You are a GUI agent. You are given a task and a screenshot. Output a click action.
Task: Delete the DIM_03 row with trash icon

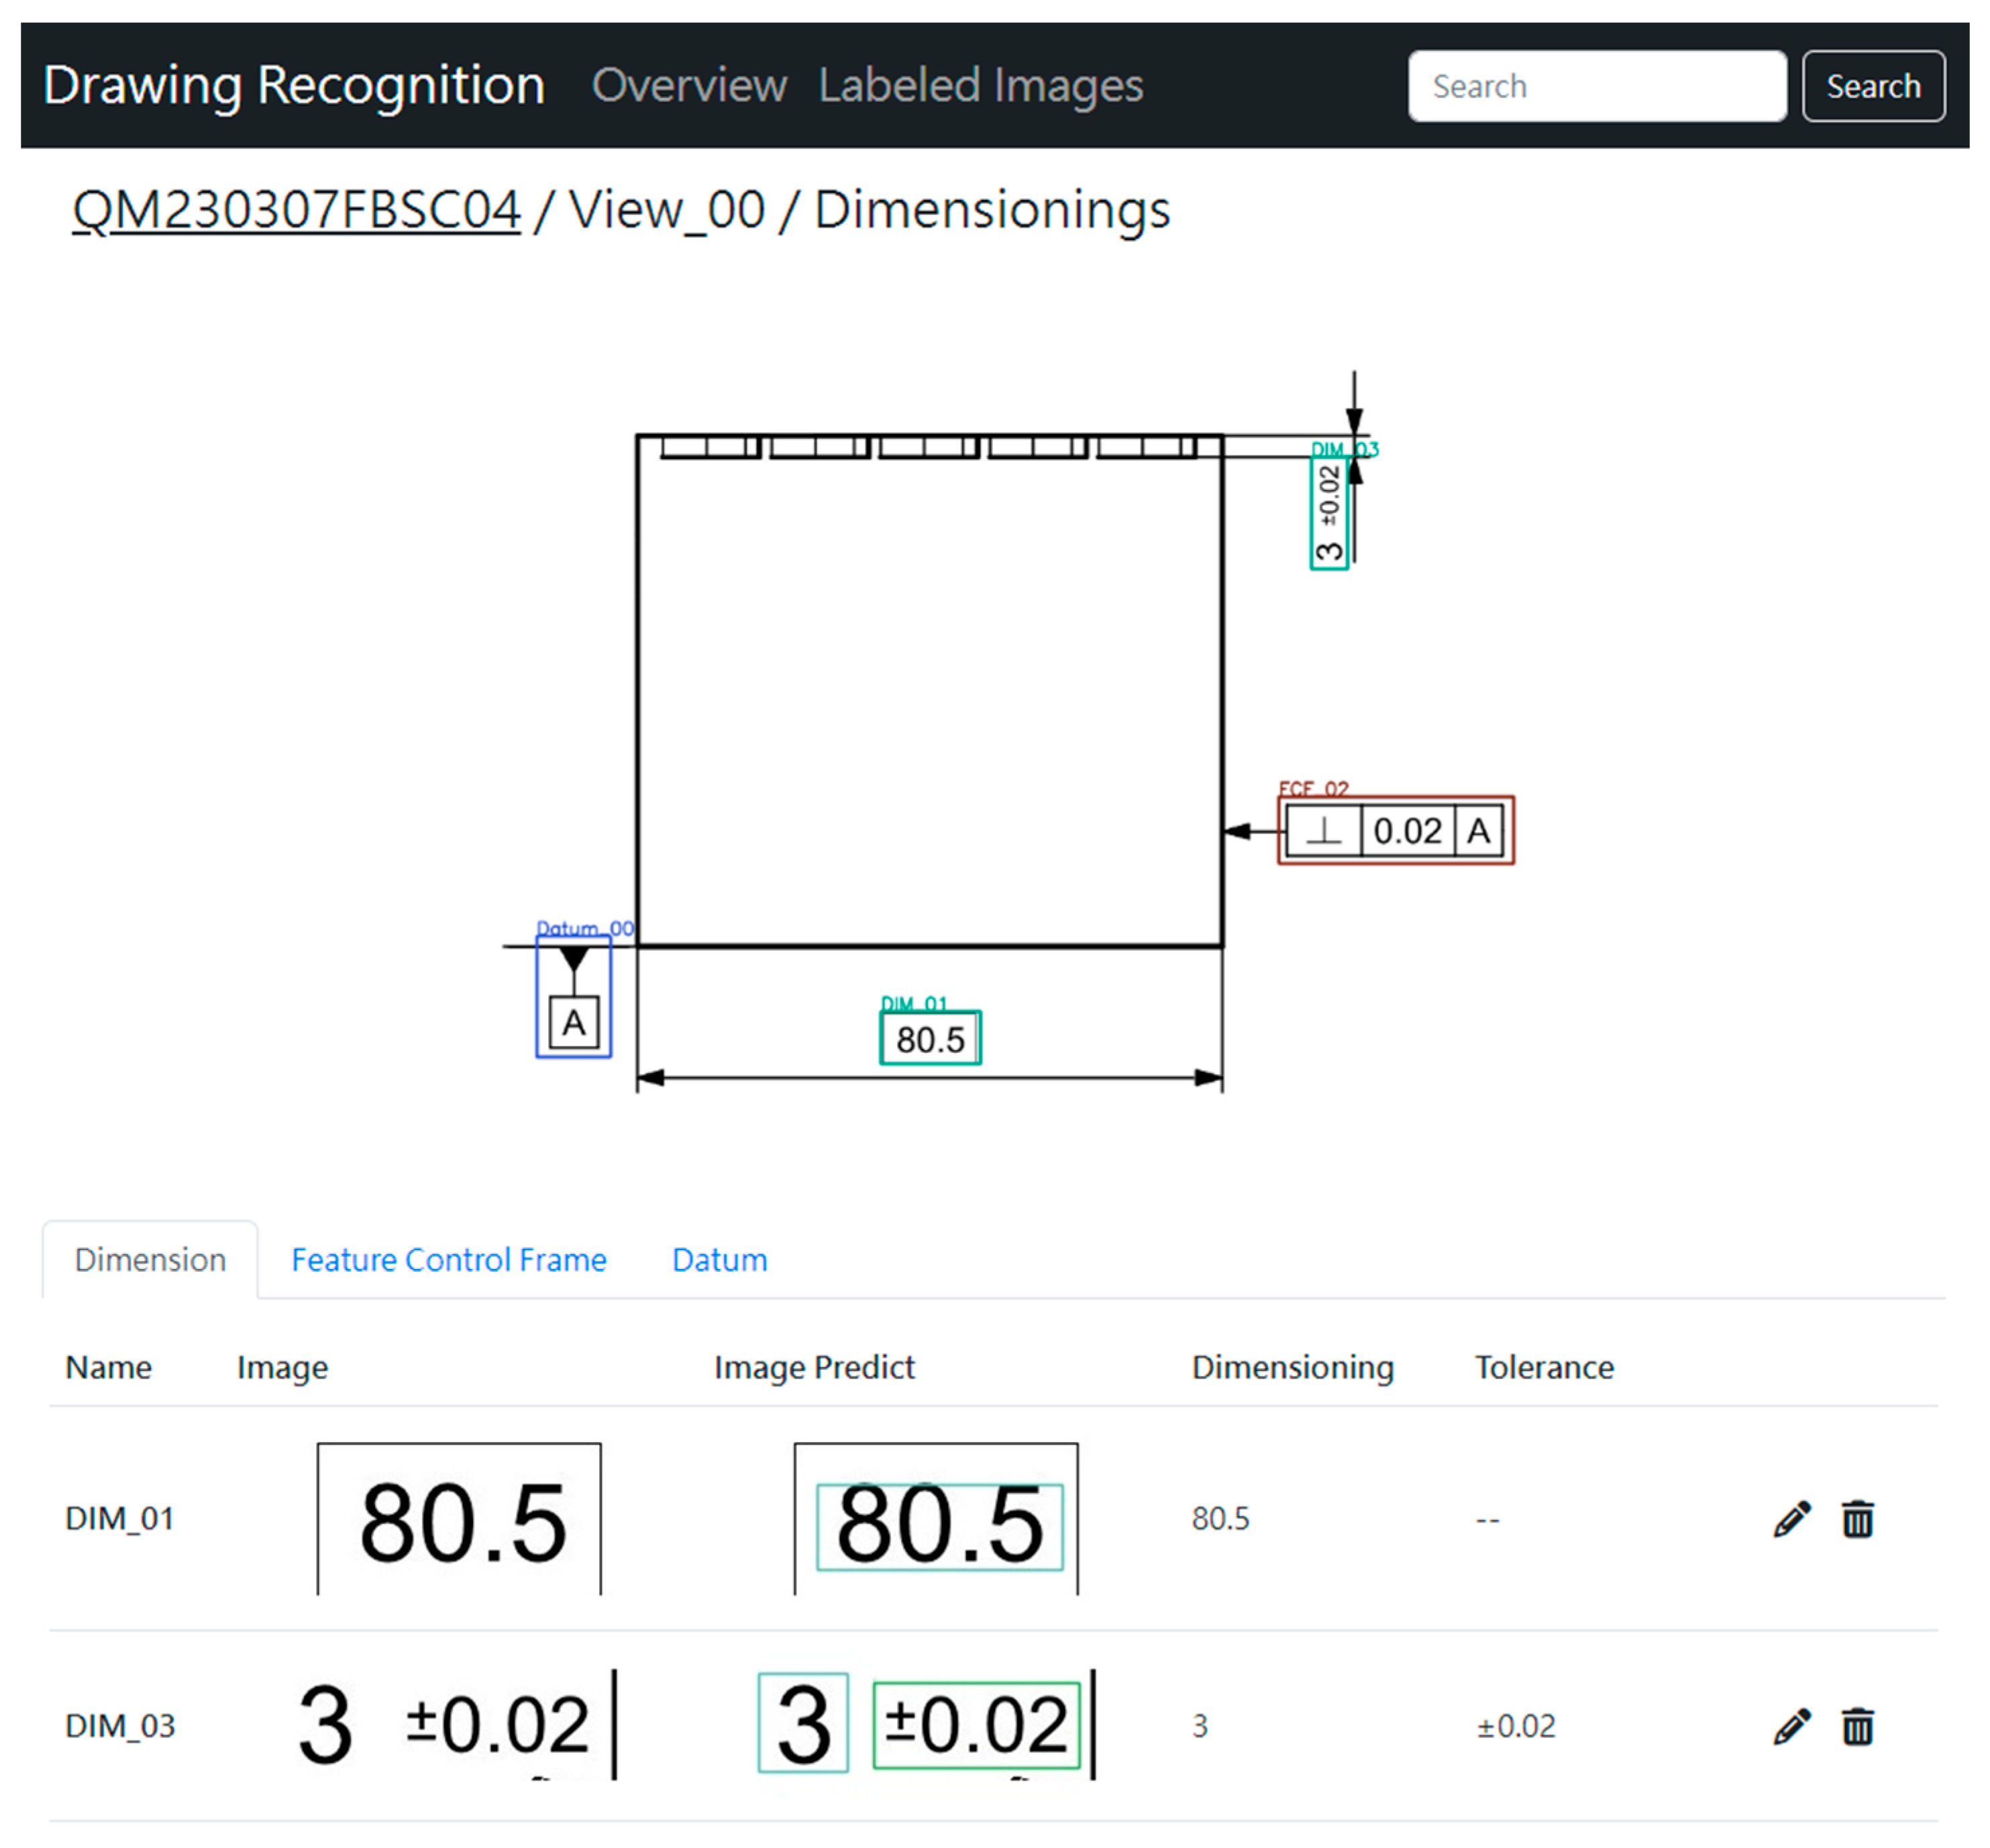coord(1857,1726)
